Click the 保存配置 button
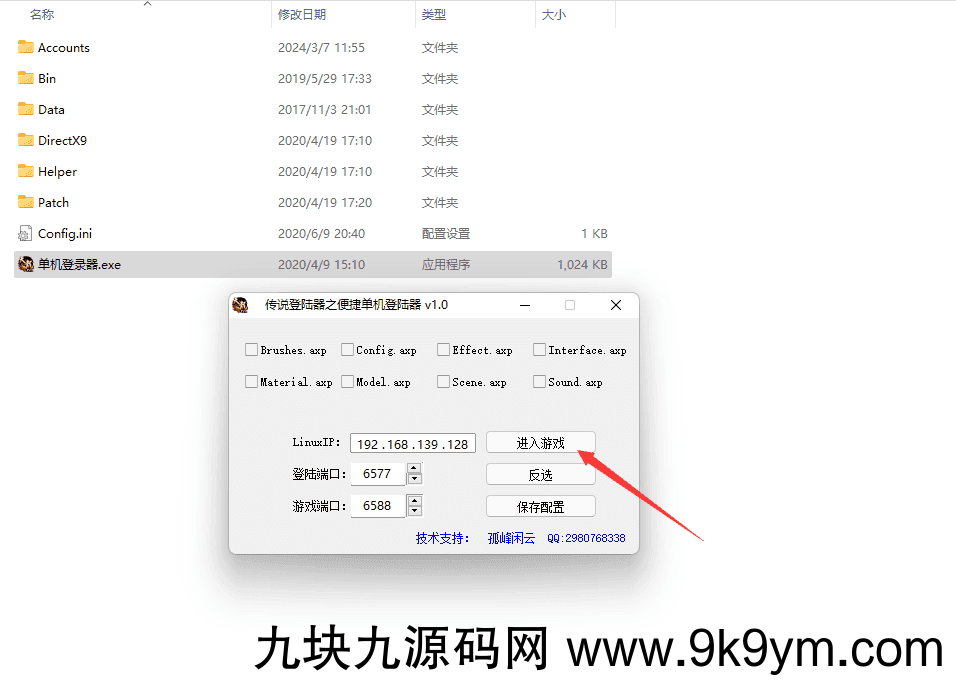This screenshot has height=686, width=956. (x=540, y=506)
